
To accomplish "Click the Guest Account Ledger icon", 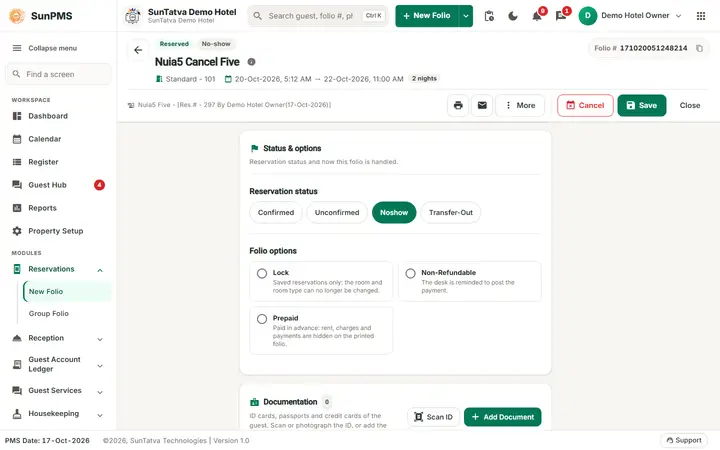I will point(17,364).
